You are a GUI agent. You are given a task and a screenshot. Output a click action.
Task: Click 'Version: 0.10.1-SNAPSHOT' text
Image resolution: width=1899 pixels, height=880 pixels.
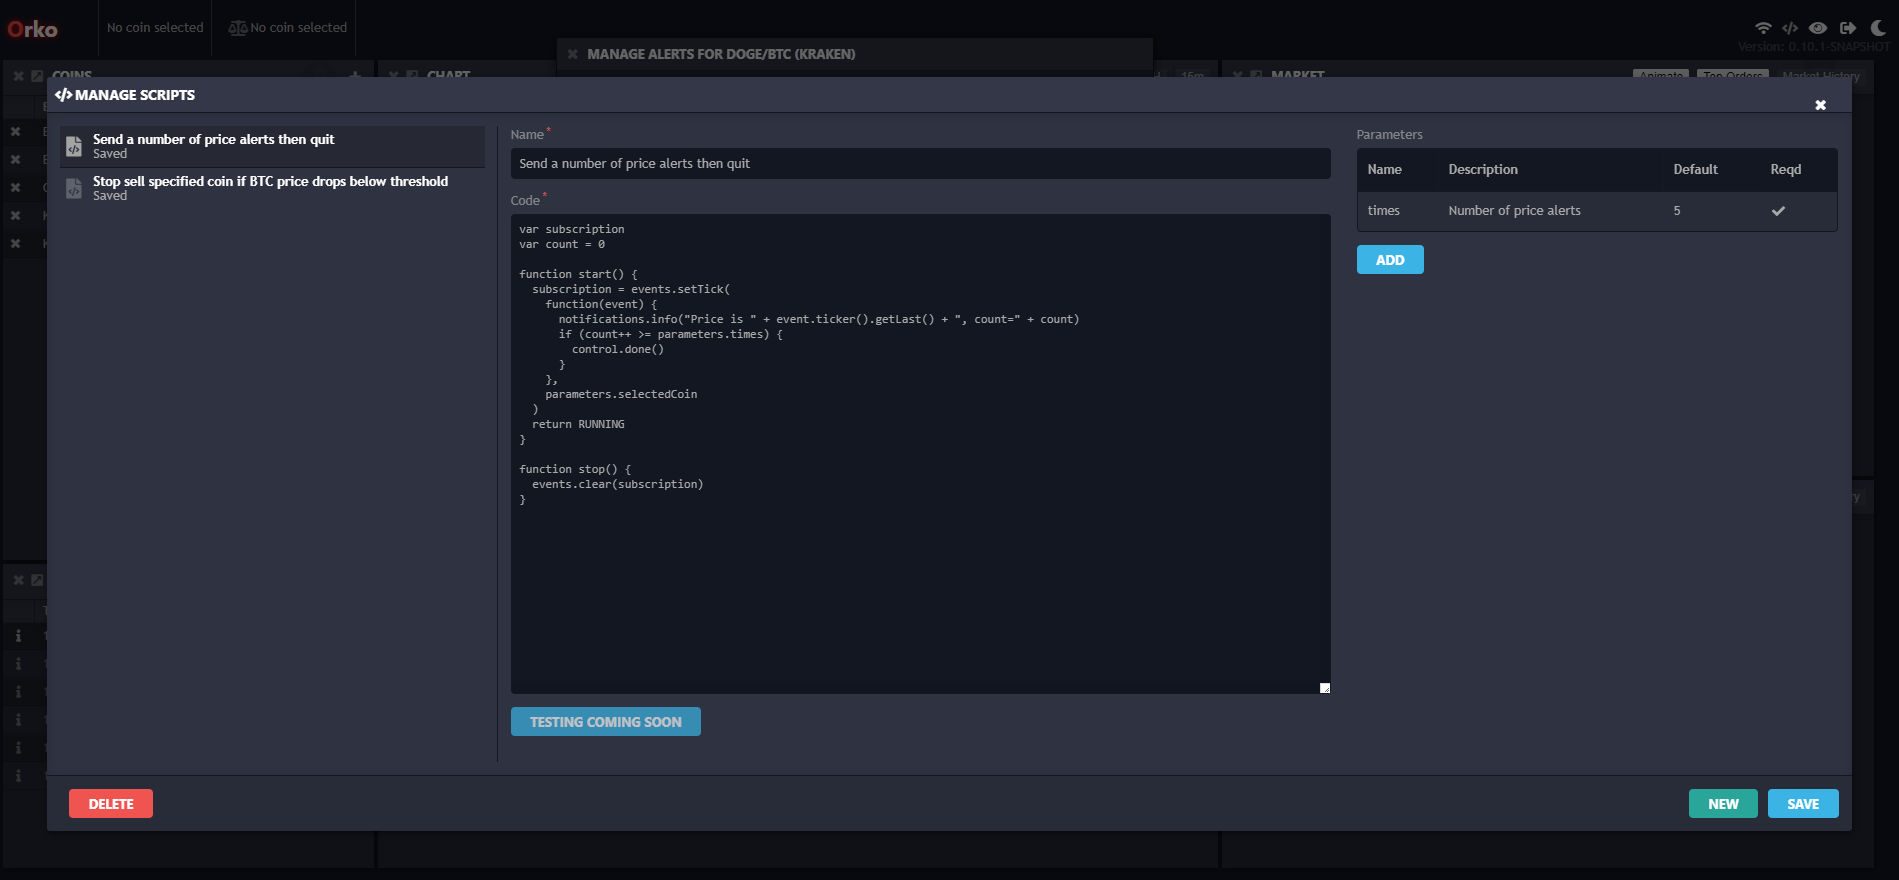click(1814, 47)
